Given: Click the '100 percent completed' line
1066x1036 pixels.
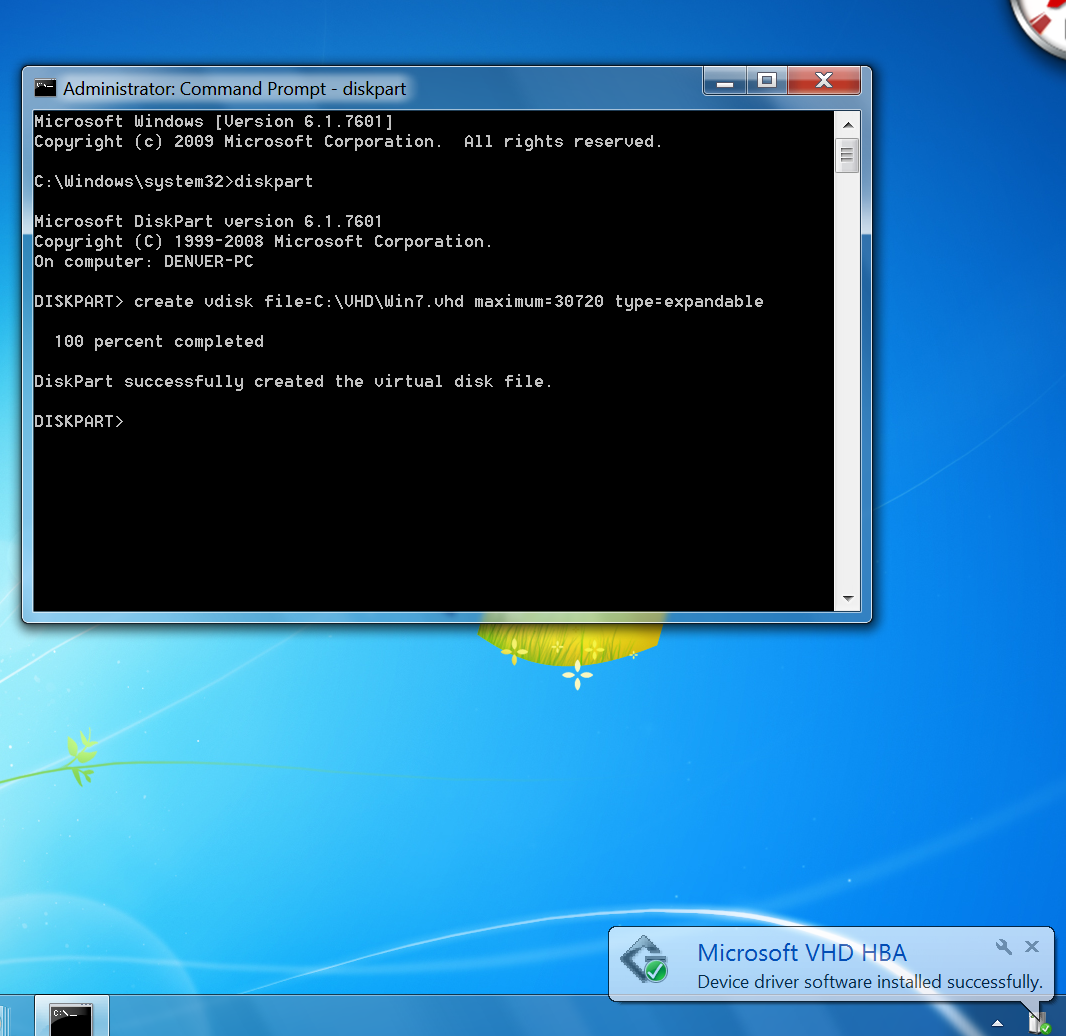Looking at the screenshot, I should pyautogui.click(x=158, y=341).
